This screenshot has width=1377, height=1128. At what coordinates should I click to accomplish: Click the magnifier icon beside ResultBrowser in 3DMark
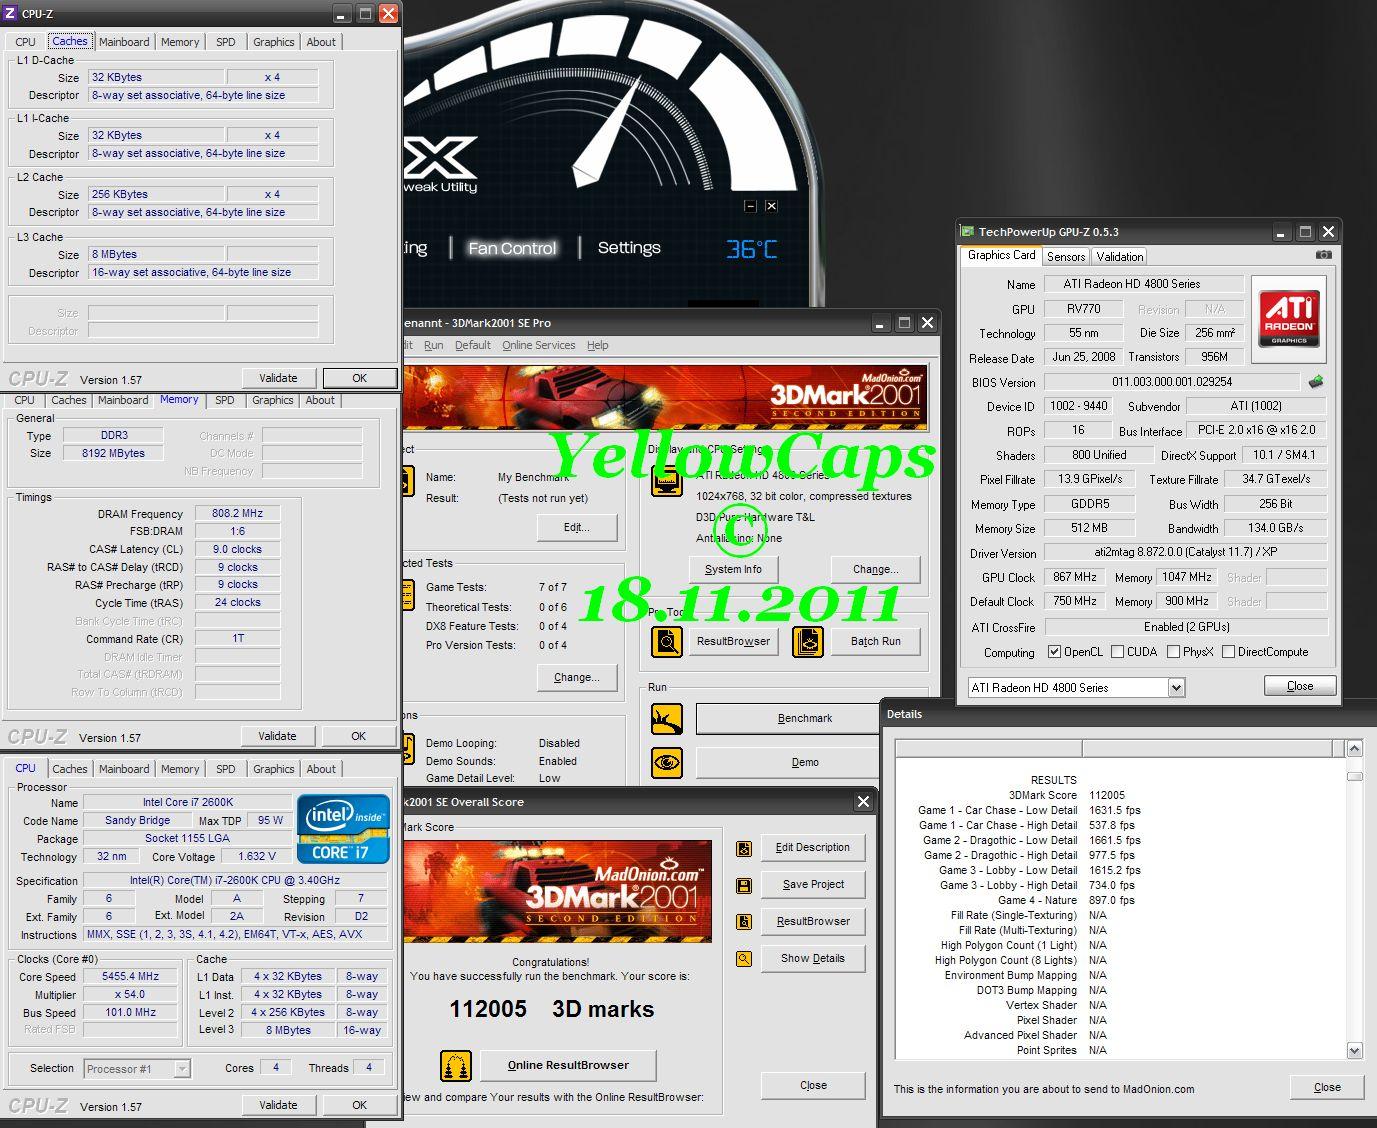point(666,641)
